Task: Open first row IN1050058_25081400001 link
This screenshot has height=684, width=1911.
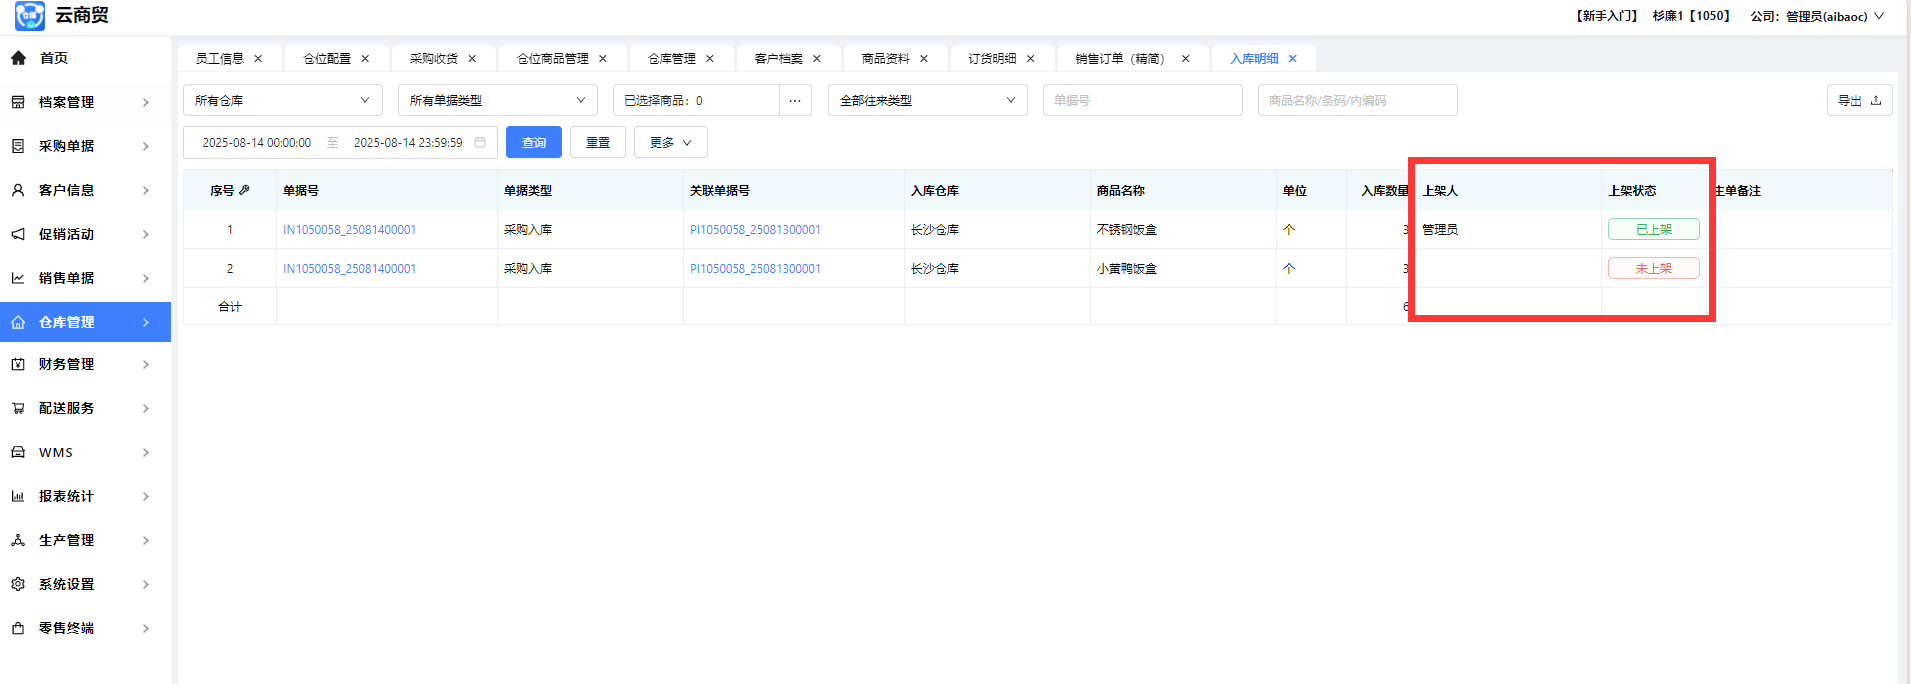Action: (349, 230)
